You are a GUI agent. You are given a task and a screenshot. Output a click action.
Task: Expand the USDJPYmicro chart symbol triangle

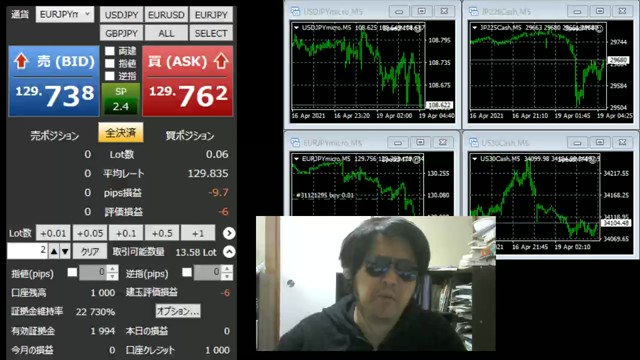[297, 28]
